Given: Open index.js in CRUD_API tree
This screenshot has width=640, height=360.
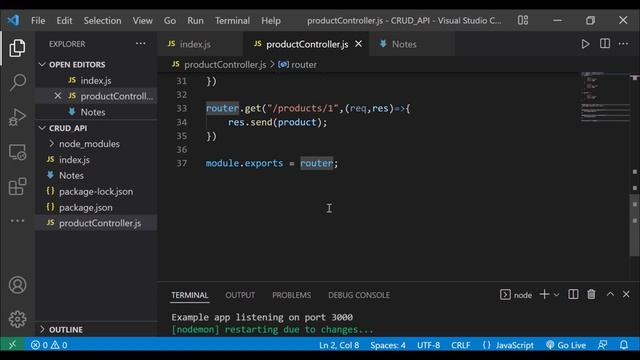Looking at the screenshot, I should 74,160.
